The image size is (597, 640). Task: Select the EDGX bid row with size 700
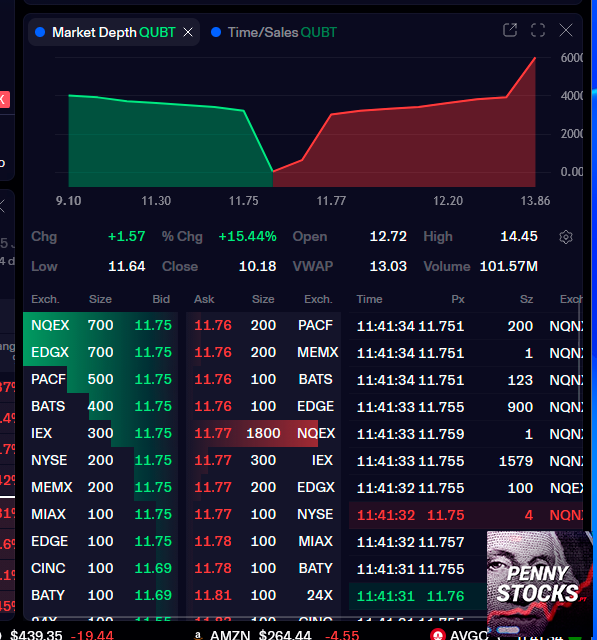click(x=101, y=352)
